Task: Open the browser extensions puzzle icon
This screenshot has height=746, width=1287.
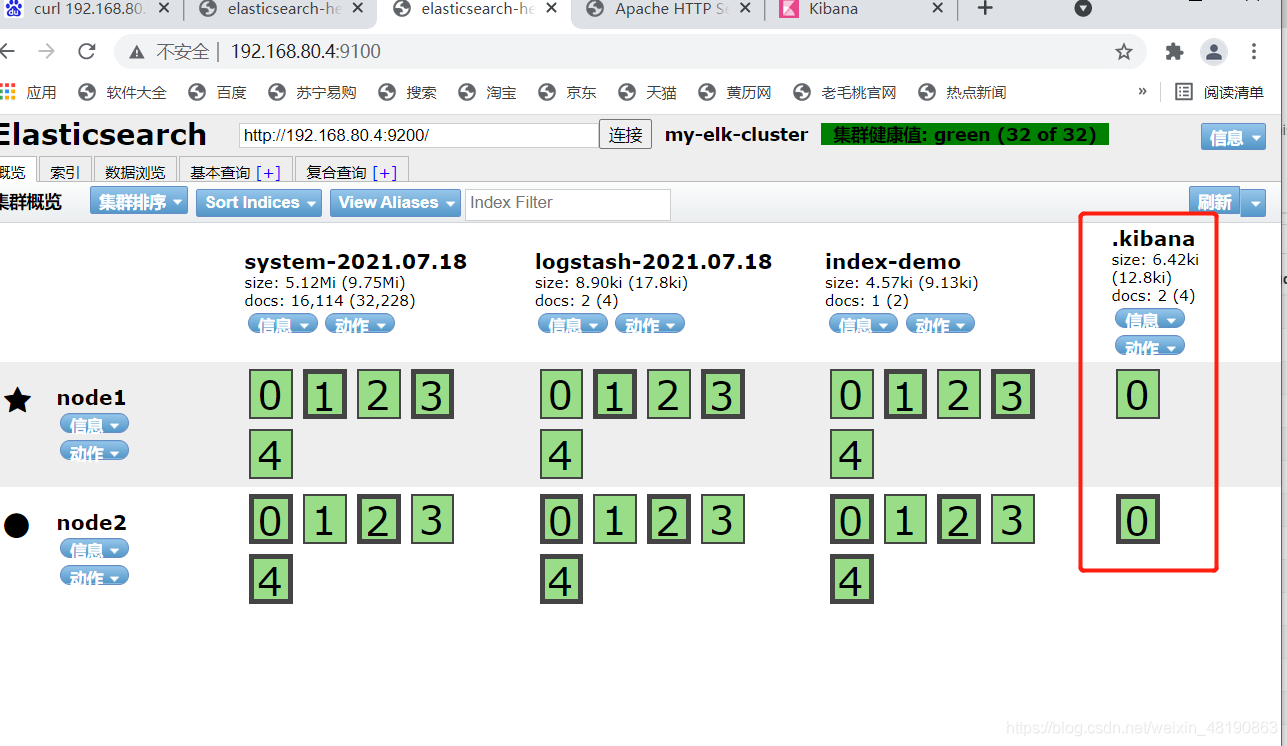Action: (x=1174, y=51)
